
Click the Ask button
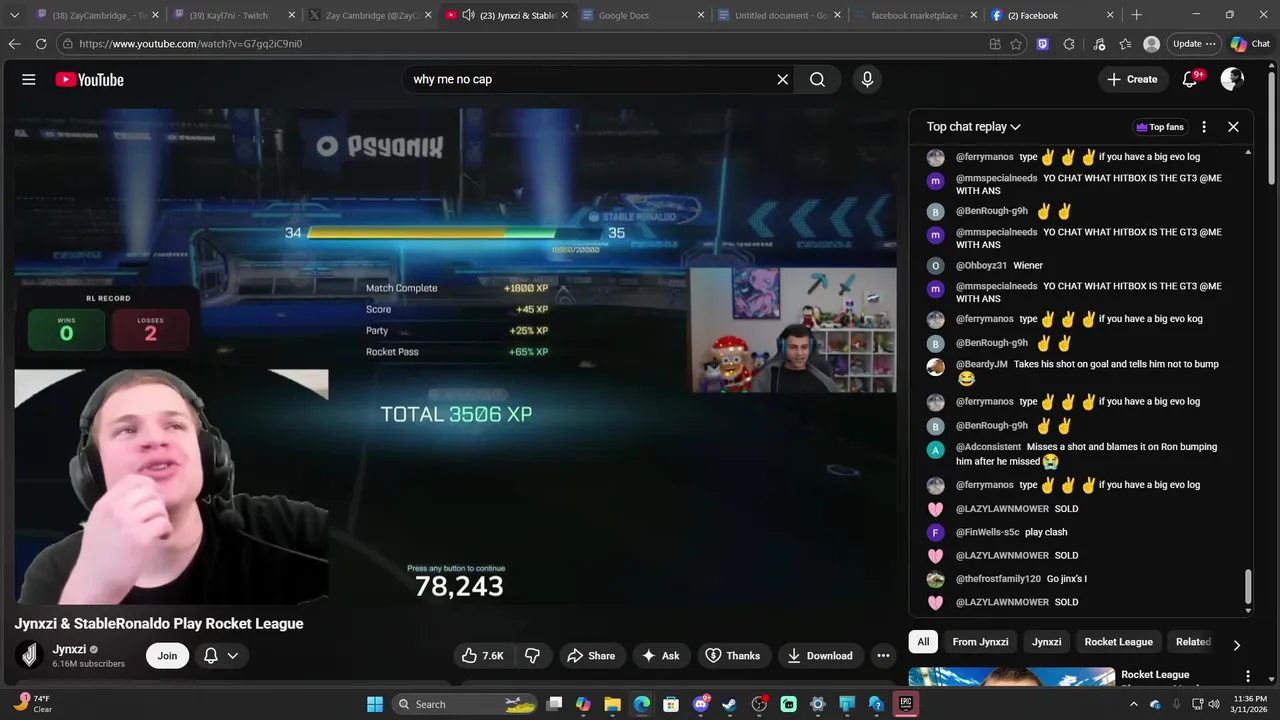click(661, 656)
